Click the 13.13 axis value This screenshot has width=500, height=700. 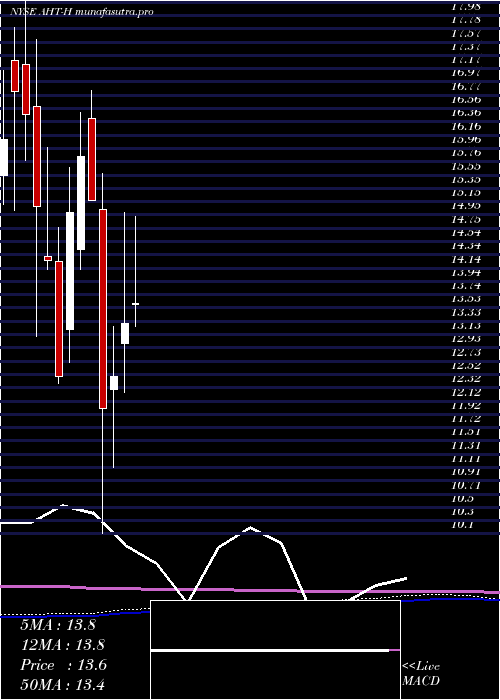466,326
